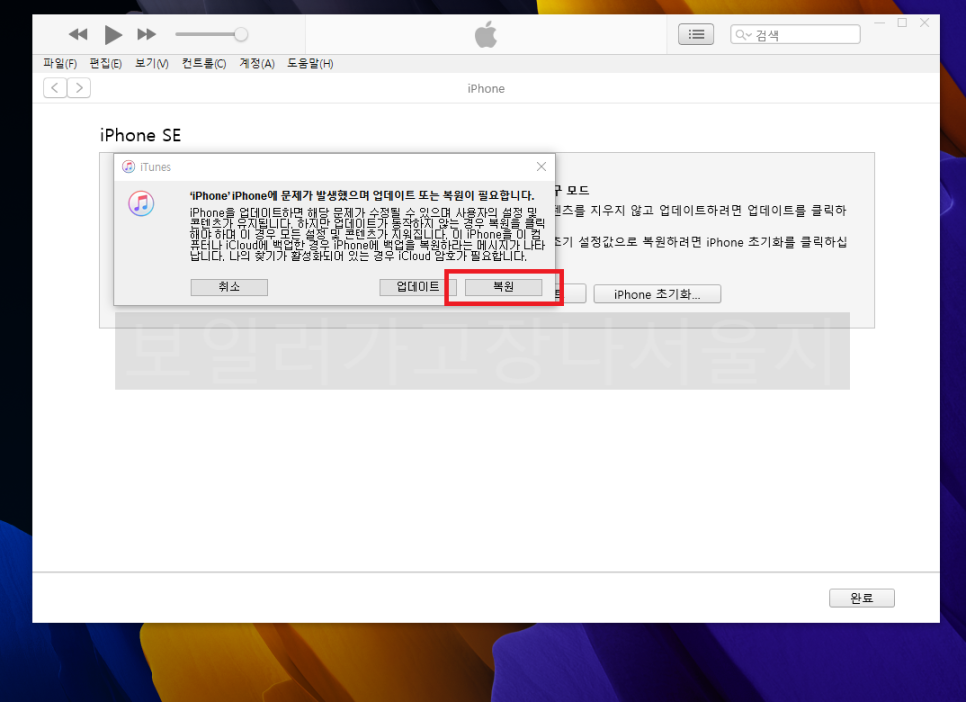Open the 파일(F) menu

60,63
